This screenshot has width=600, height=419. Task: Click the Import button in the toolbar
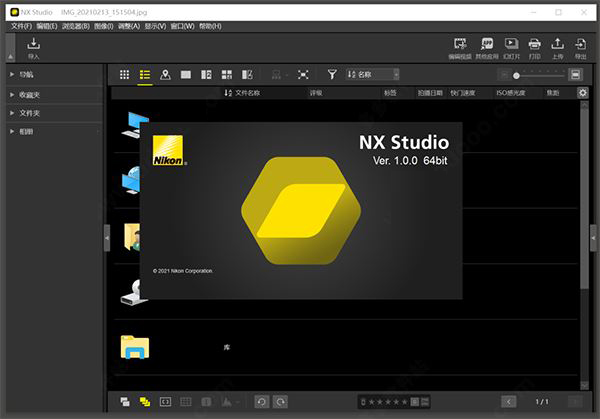click(x=33, y=46)
